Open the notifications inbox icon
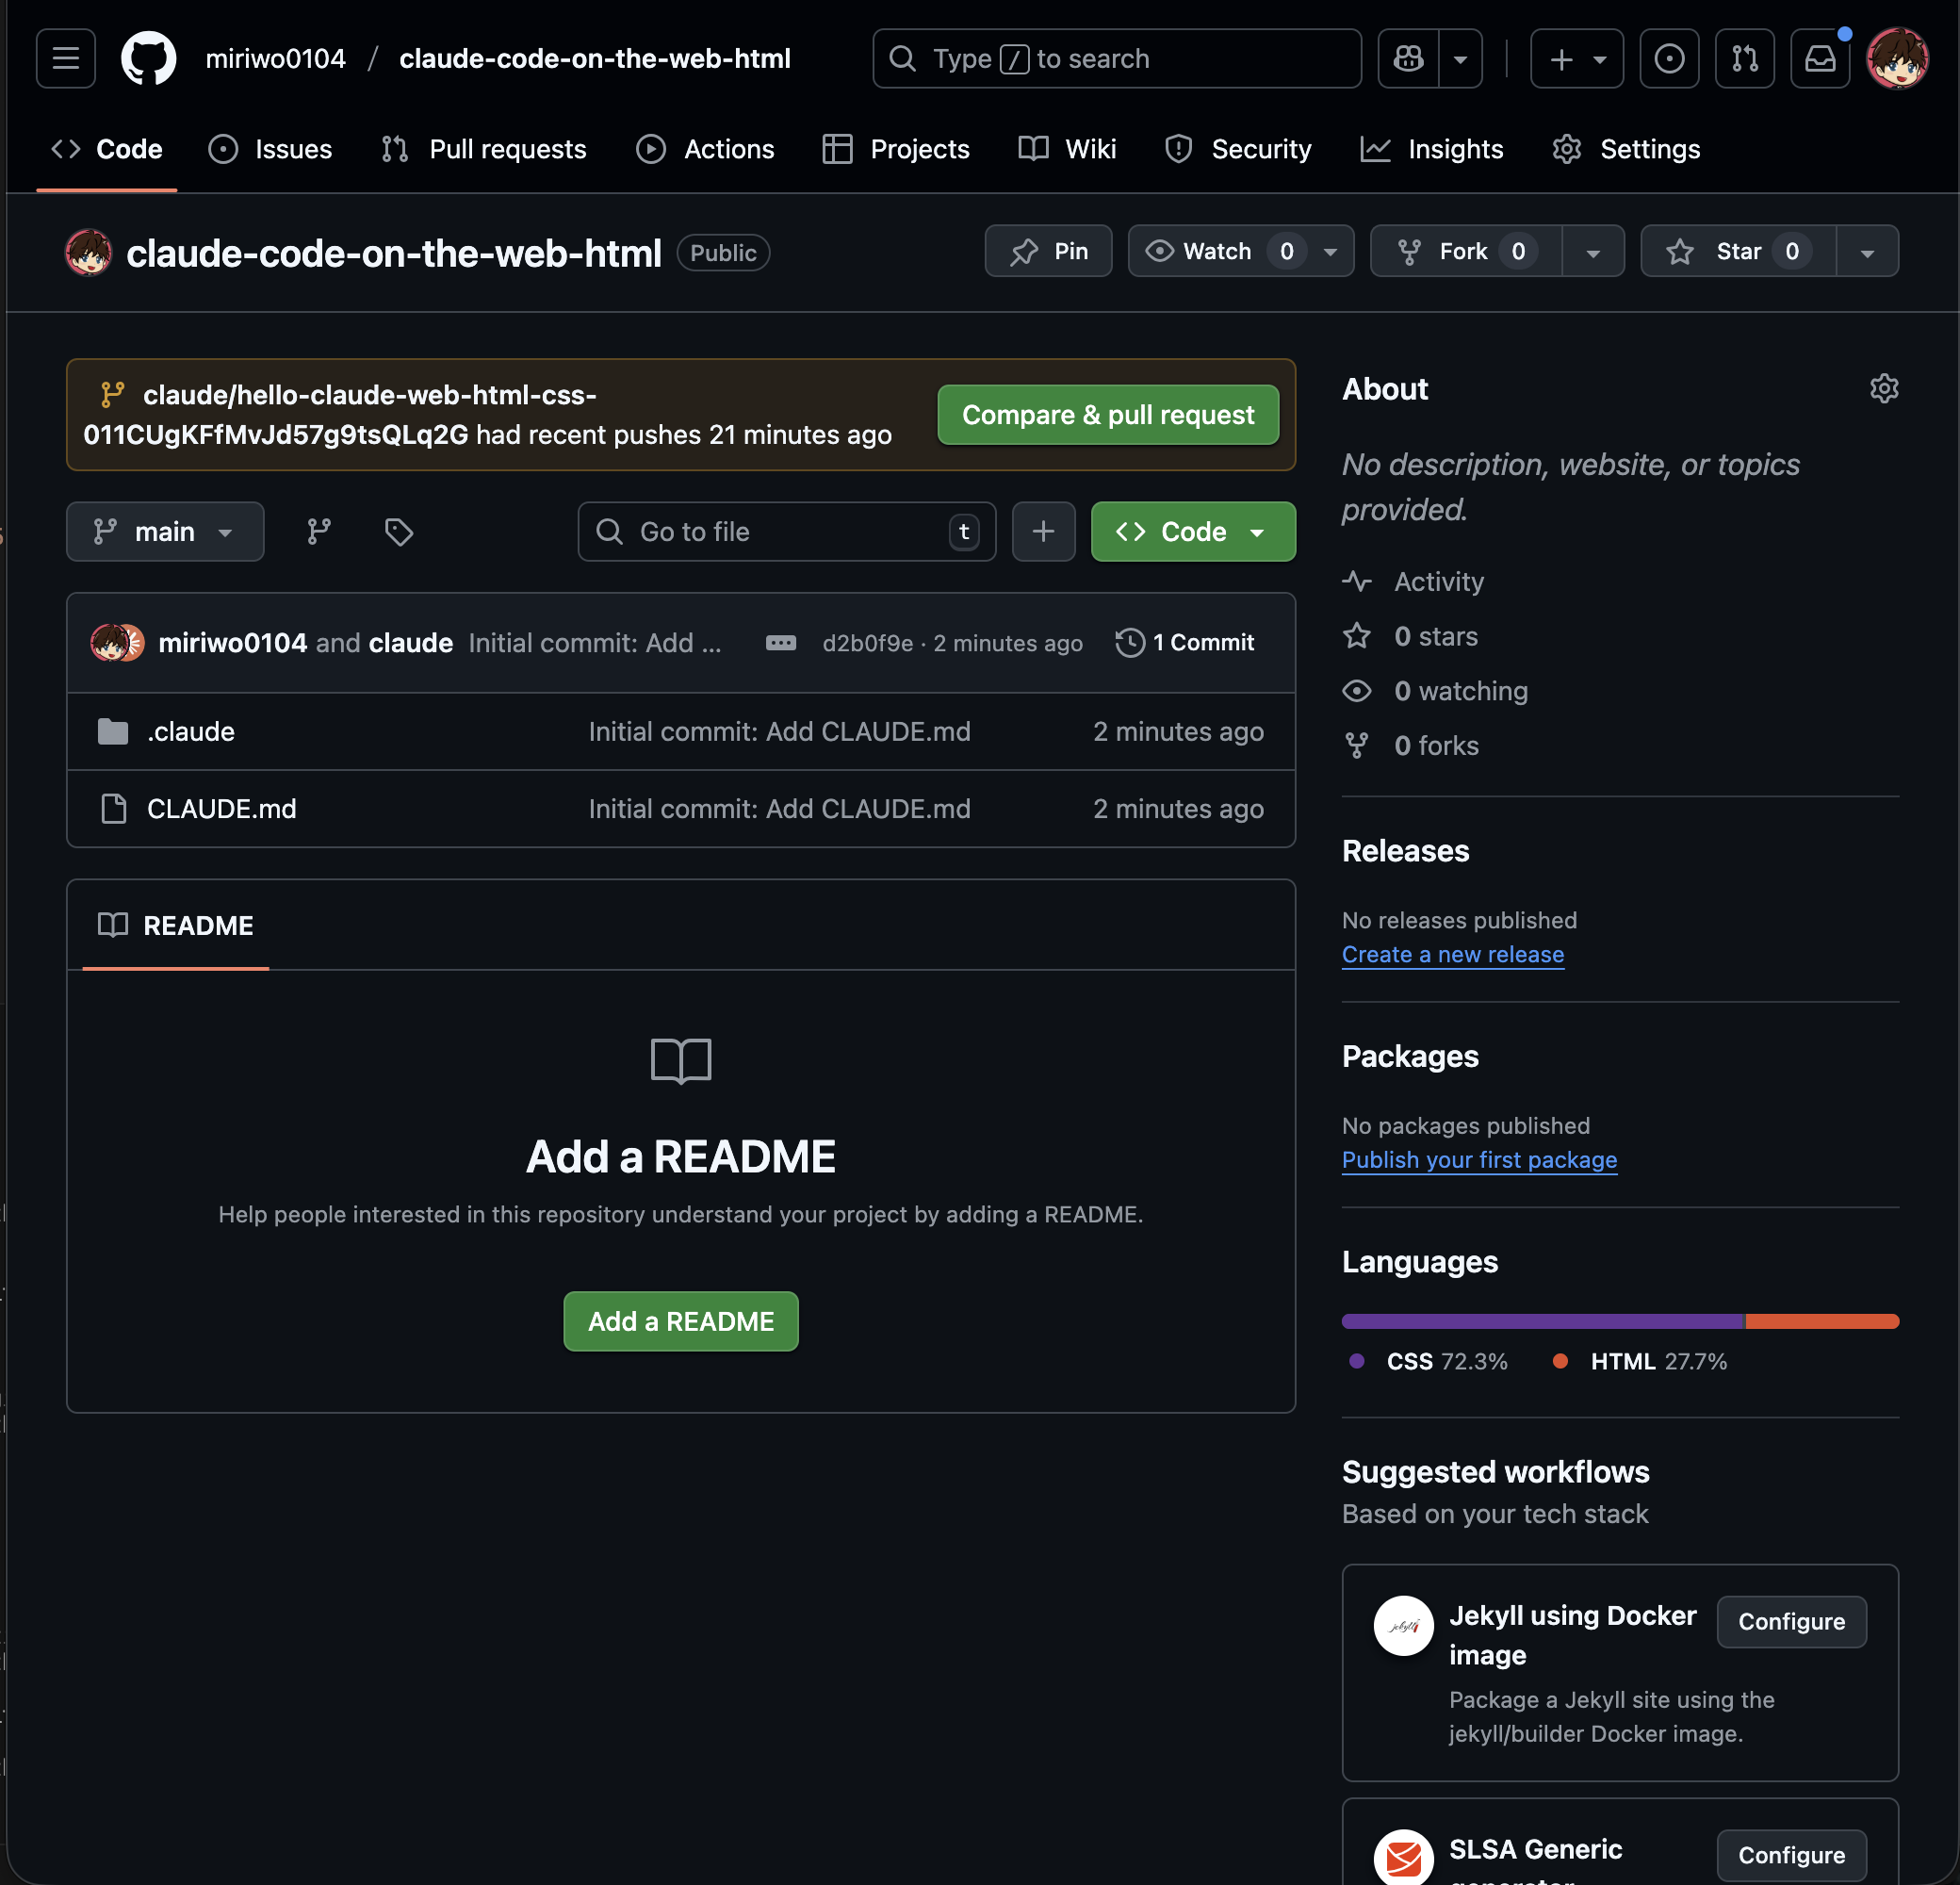This screenshot has height=1885, width=1960. click(x=1819, y=59)
